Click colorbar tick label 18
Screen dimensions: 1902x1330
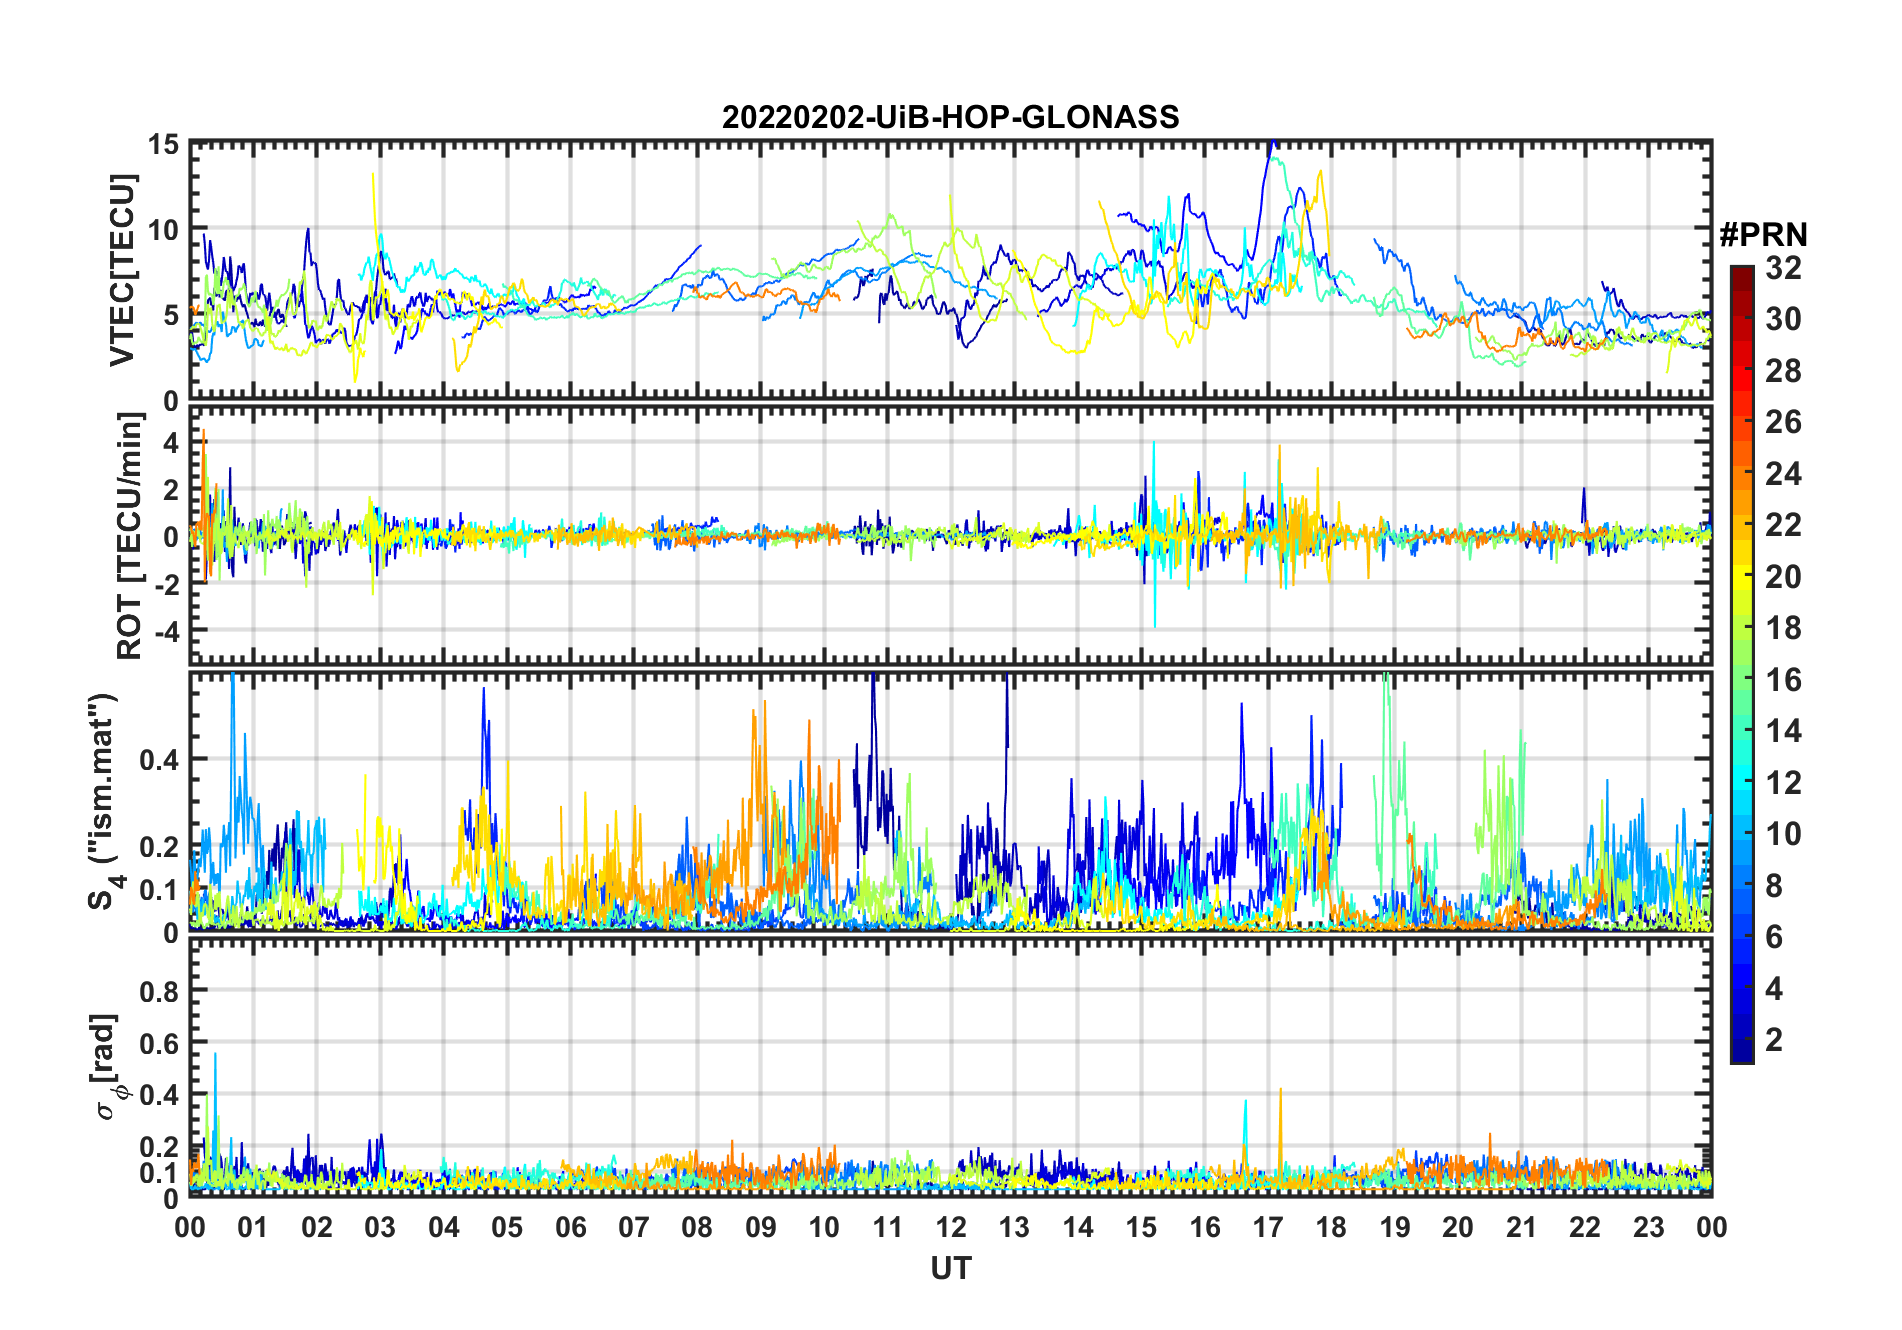(1783, 628)
